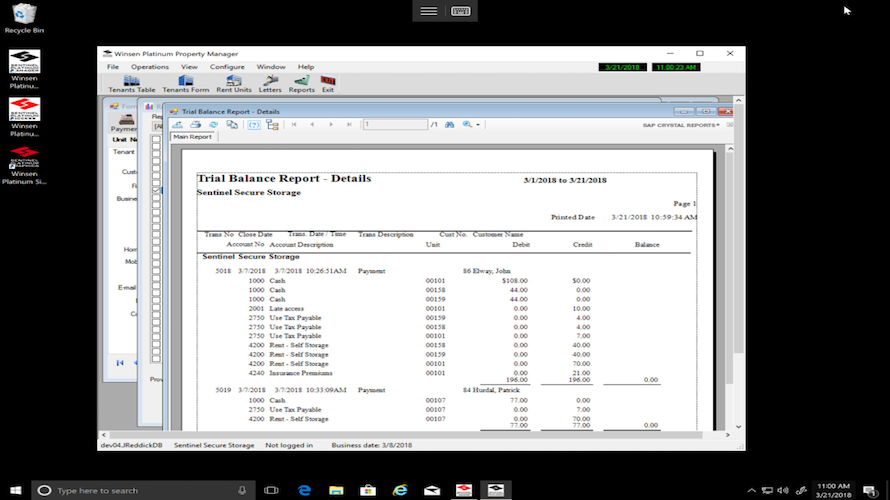The width and height of the screenshot is (890, 500).
Task: Toggle the group tree icon
Action: coord(272,124)
